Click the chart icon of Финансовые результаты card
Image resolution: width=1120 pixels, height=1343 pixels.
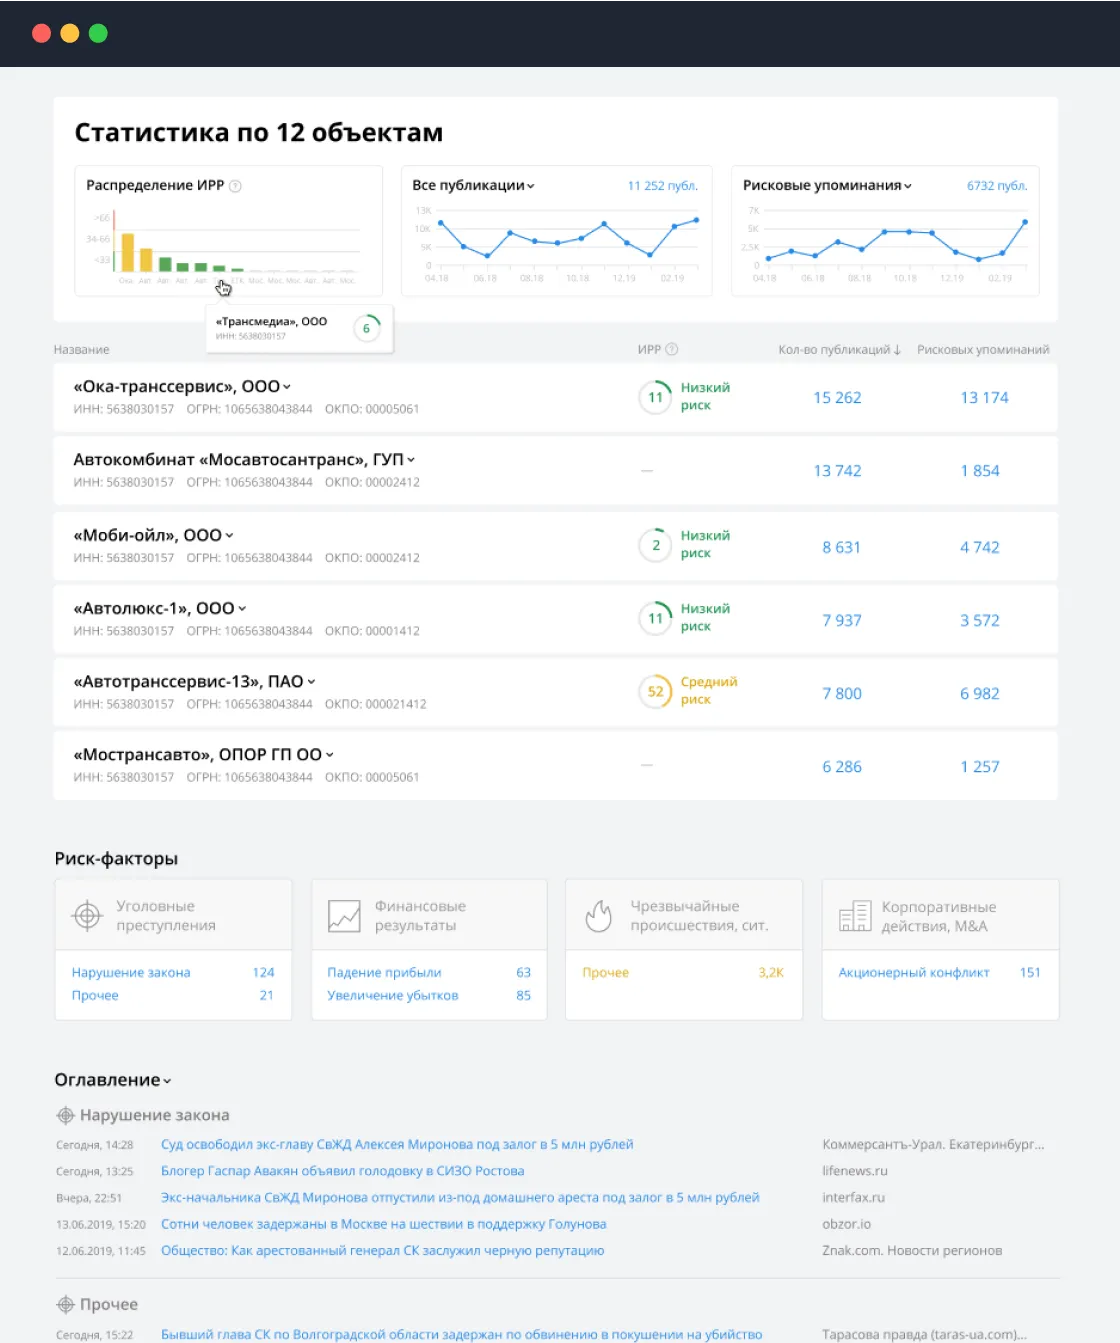click(344, 915)
